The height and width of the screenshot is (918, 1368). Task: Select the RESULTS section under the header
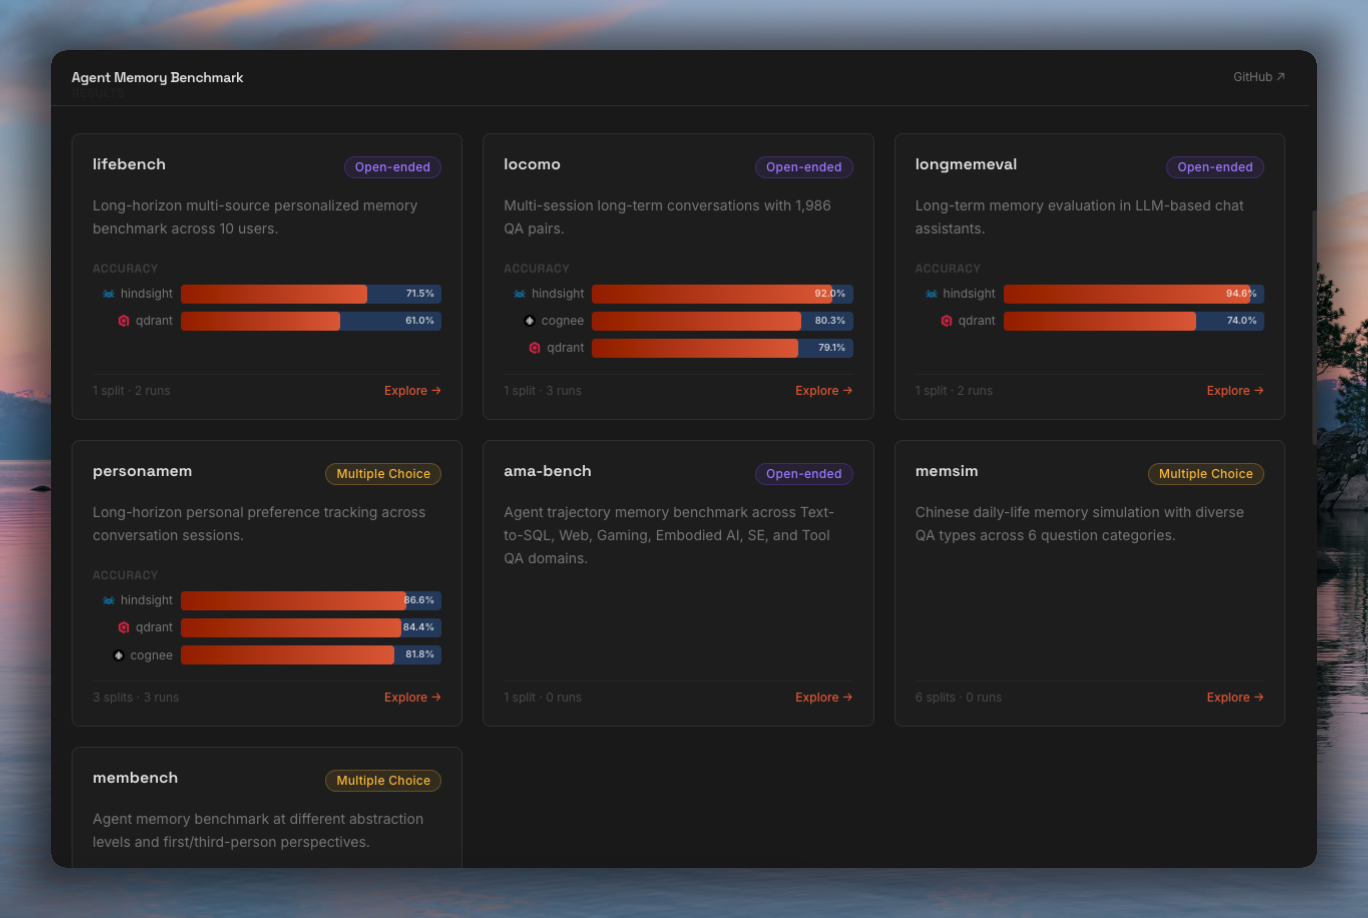[97, 93]
